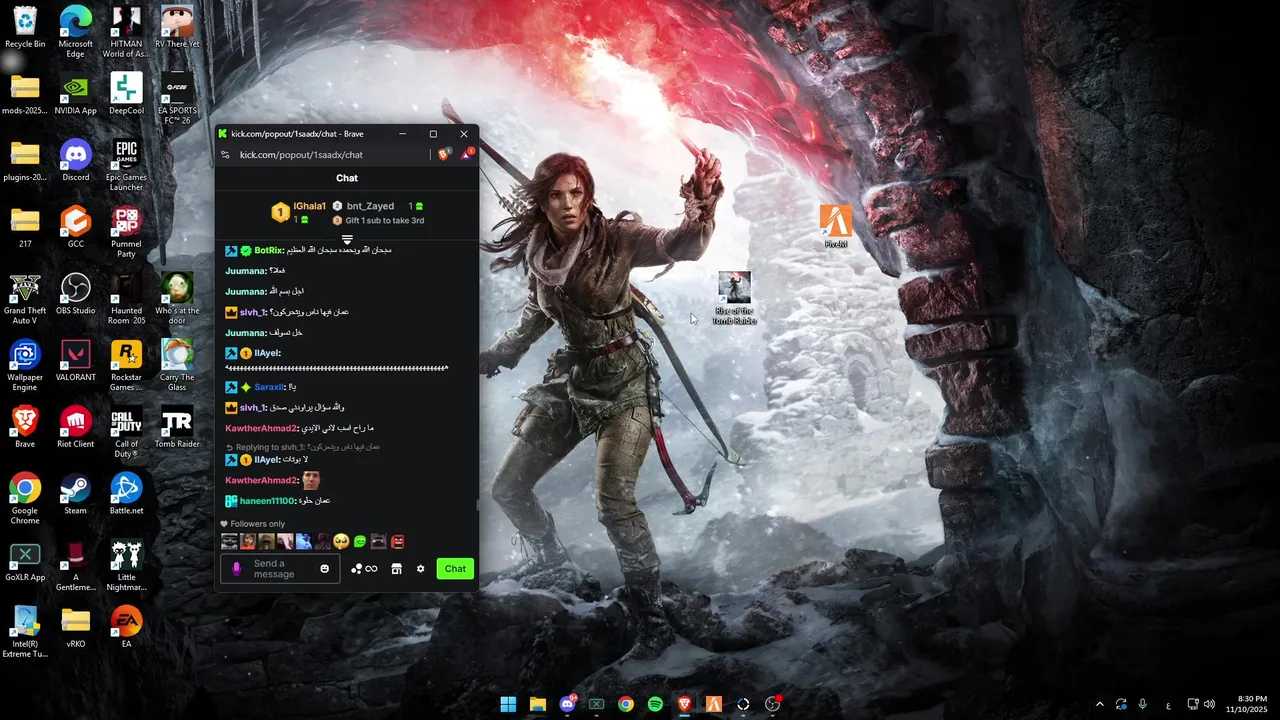The height and width of the screenshot is (720, 1280).
Task: Open BotRix username in chat
Action: [269, 250]
